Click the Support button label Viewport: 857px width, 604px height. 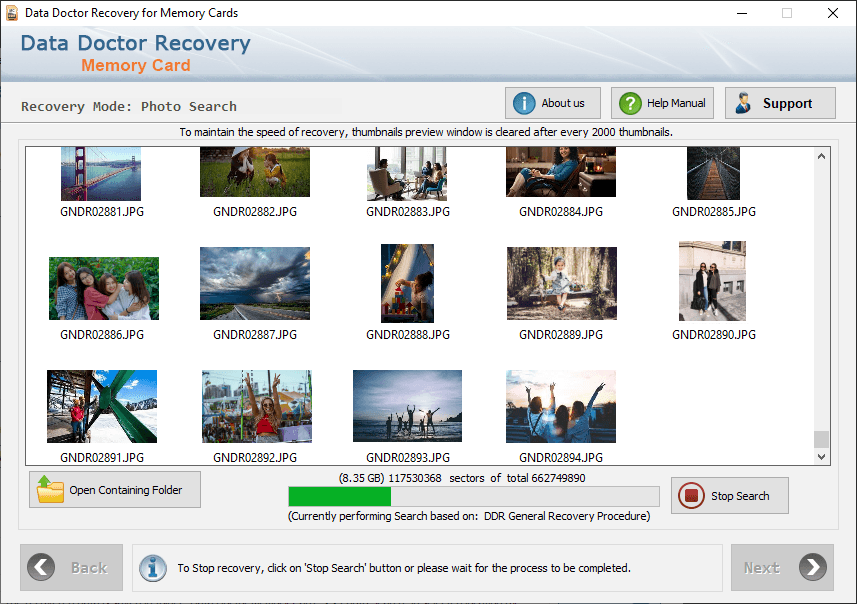coord(787,103)
